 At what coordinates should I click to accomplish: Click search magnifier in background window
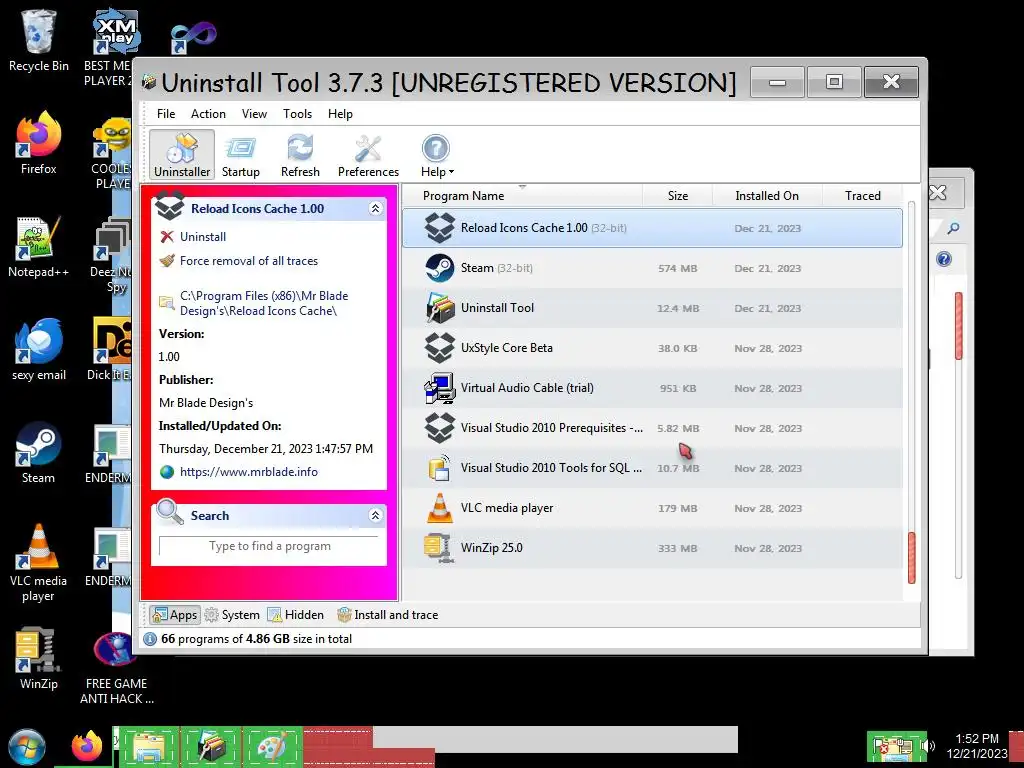[953, 228]
